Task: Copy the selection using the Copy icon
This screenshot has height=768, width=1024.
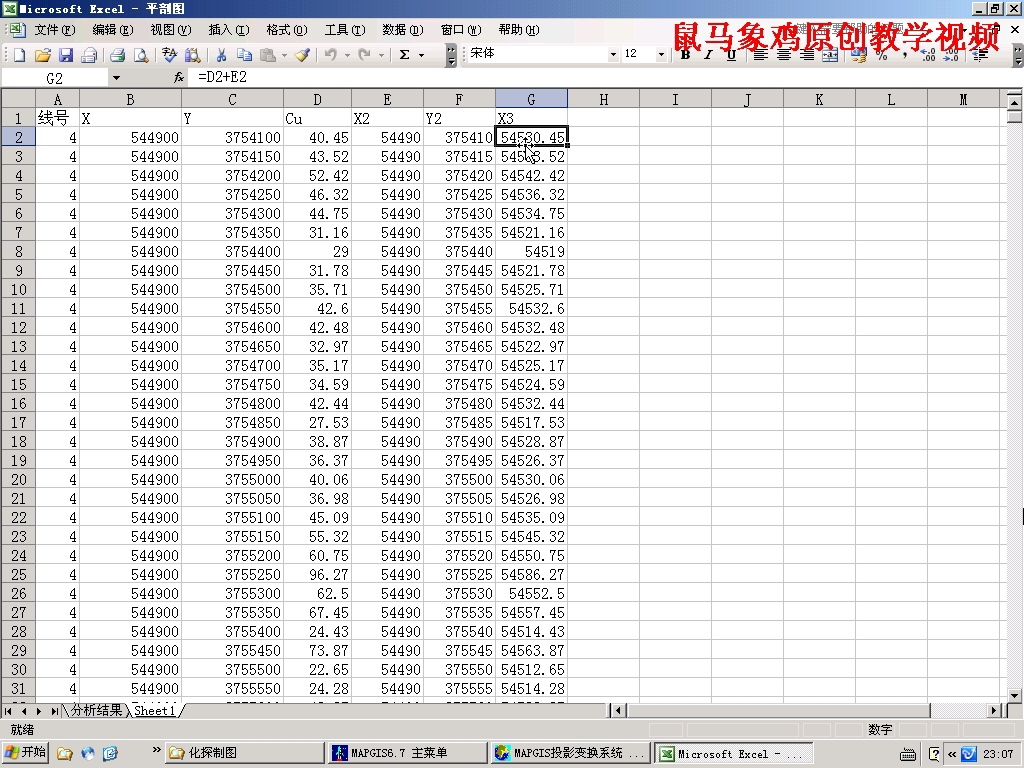Action: pyautogui.click(x=244, y=56)
